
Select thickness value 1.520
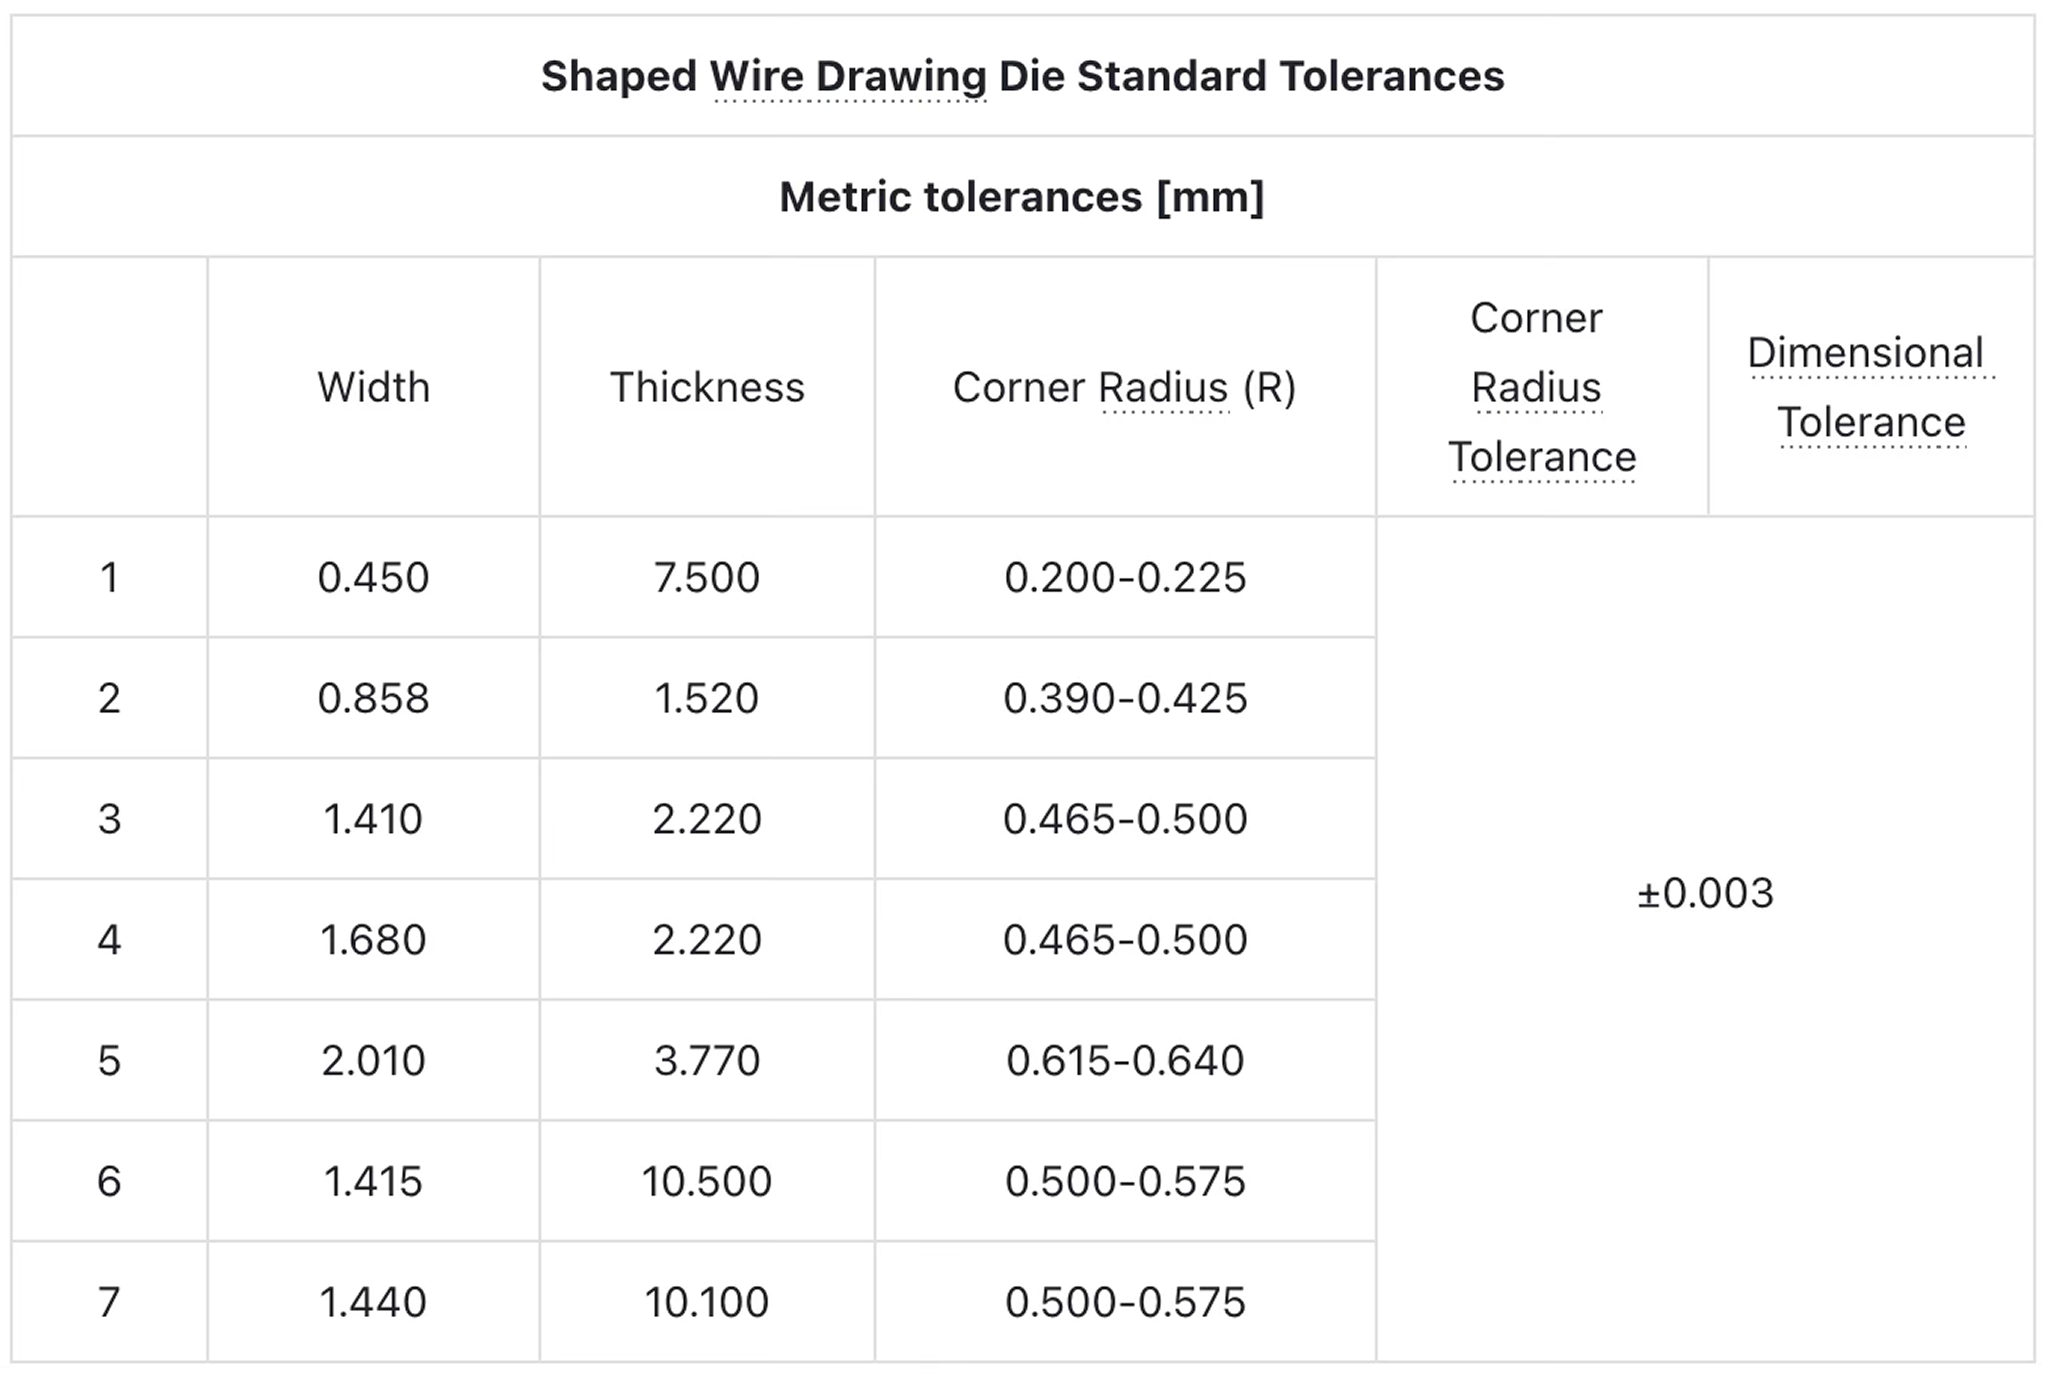707,698
